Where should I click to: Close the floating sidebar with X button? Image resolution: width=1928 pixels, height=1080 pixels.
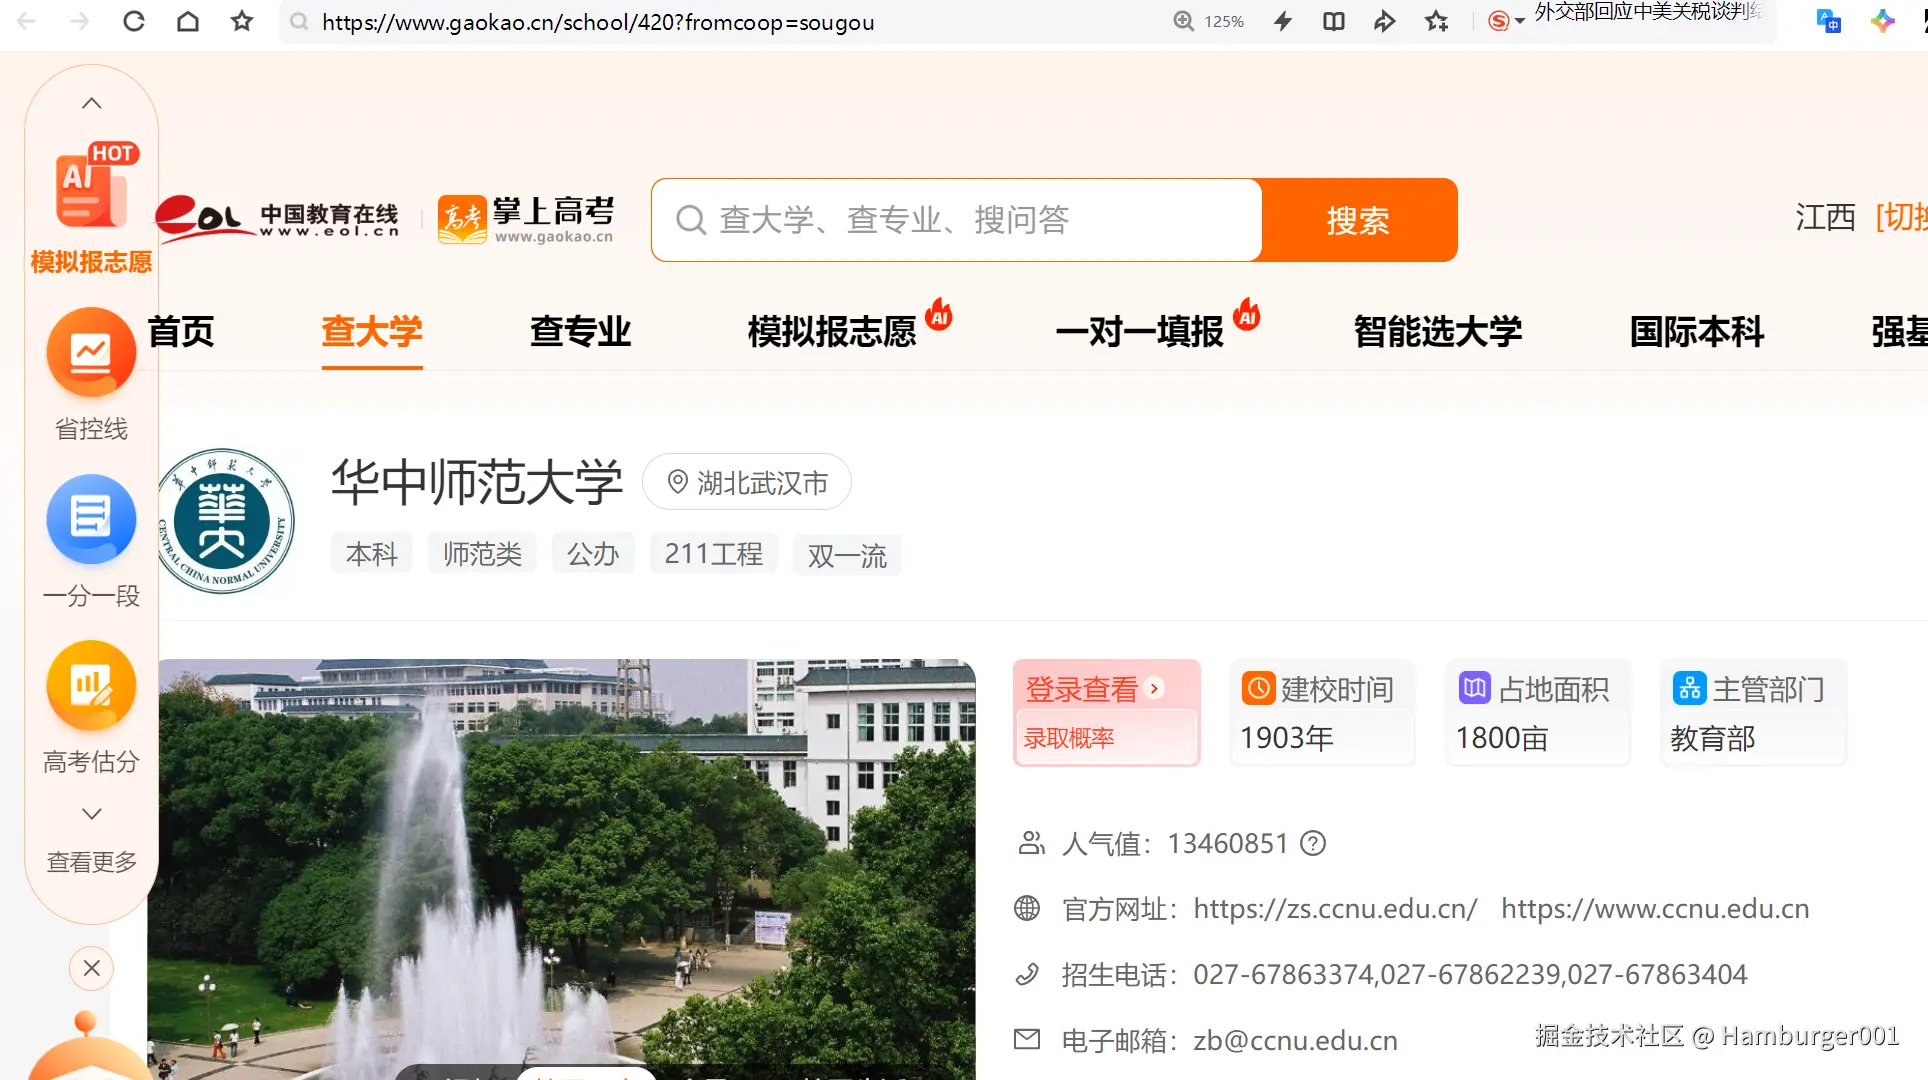coord(91,968)
